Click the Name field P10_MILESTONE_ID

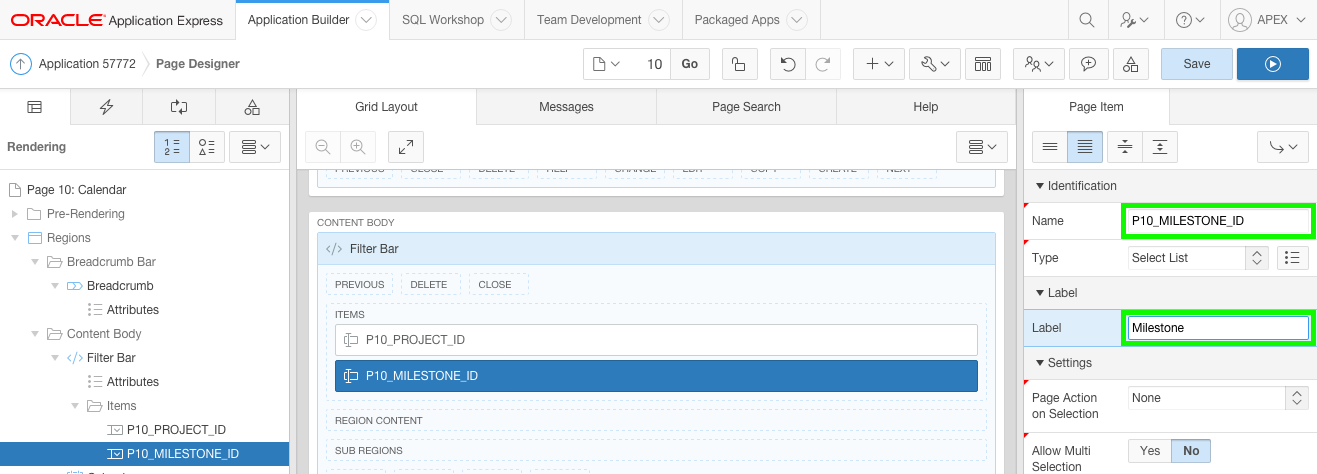click(1218, 221)
